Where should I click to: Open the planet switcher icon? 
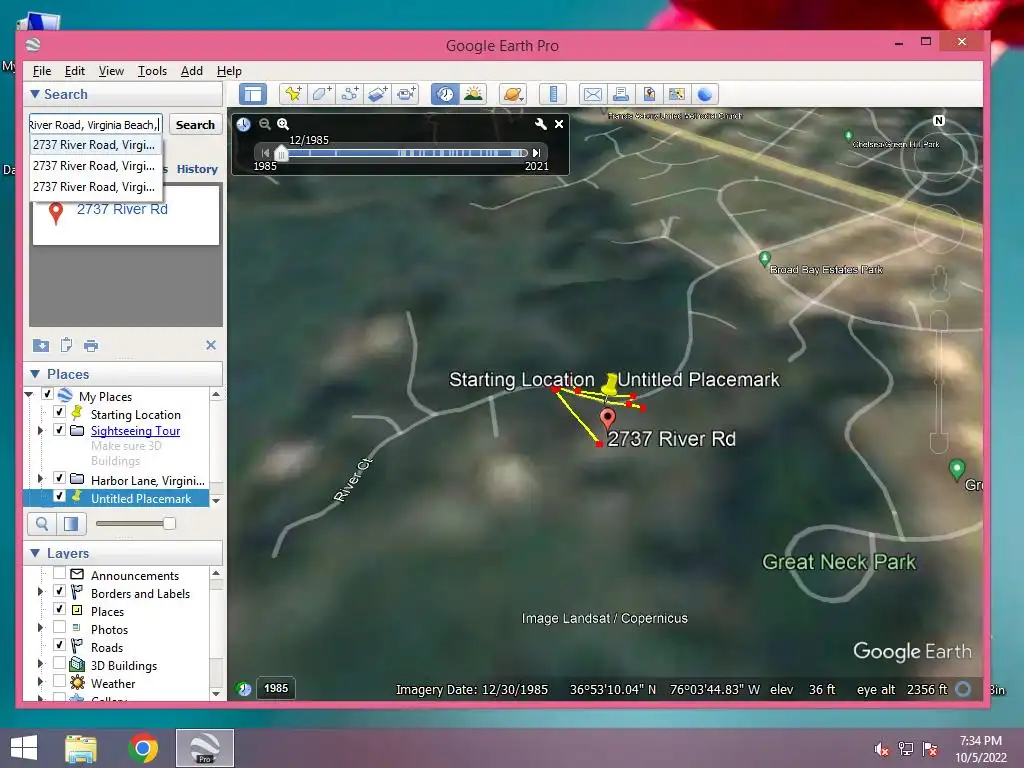[513, 94]
